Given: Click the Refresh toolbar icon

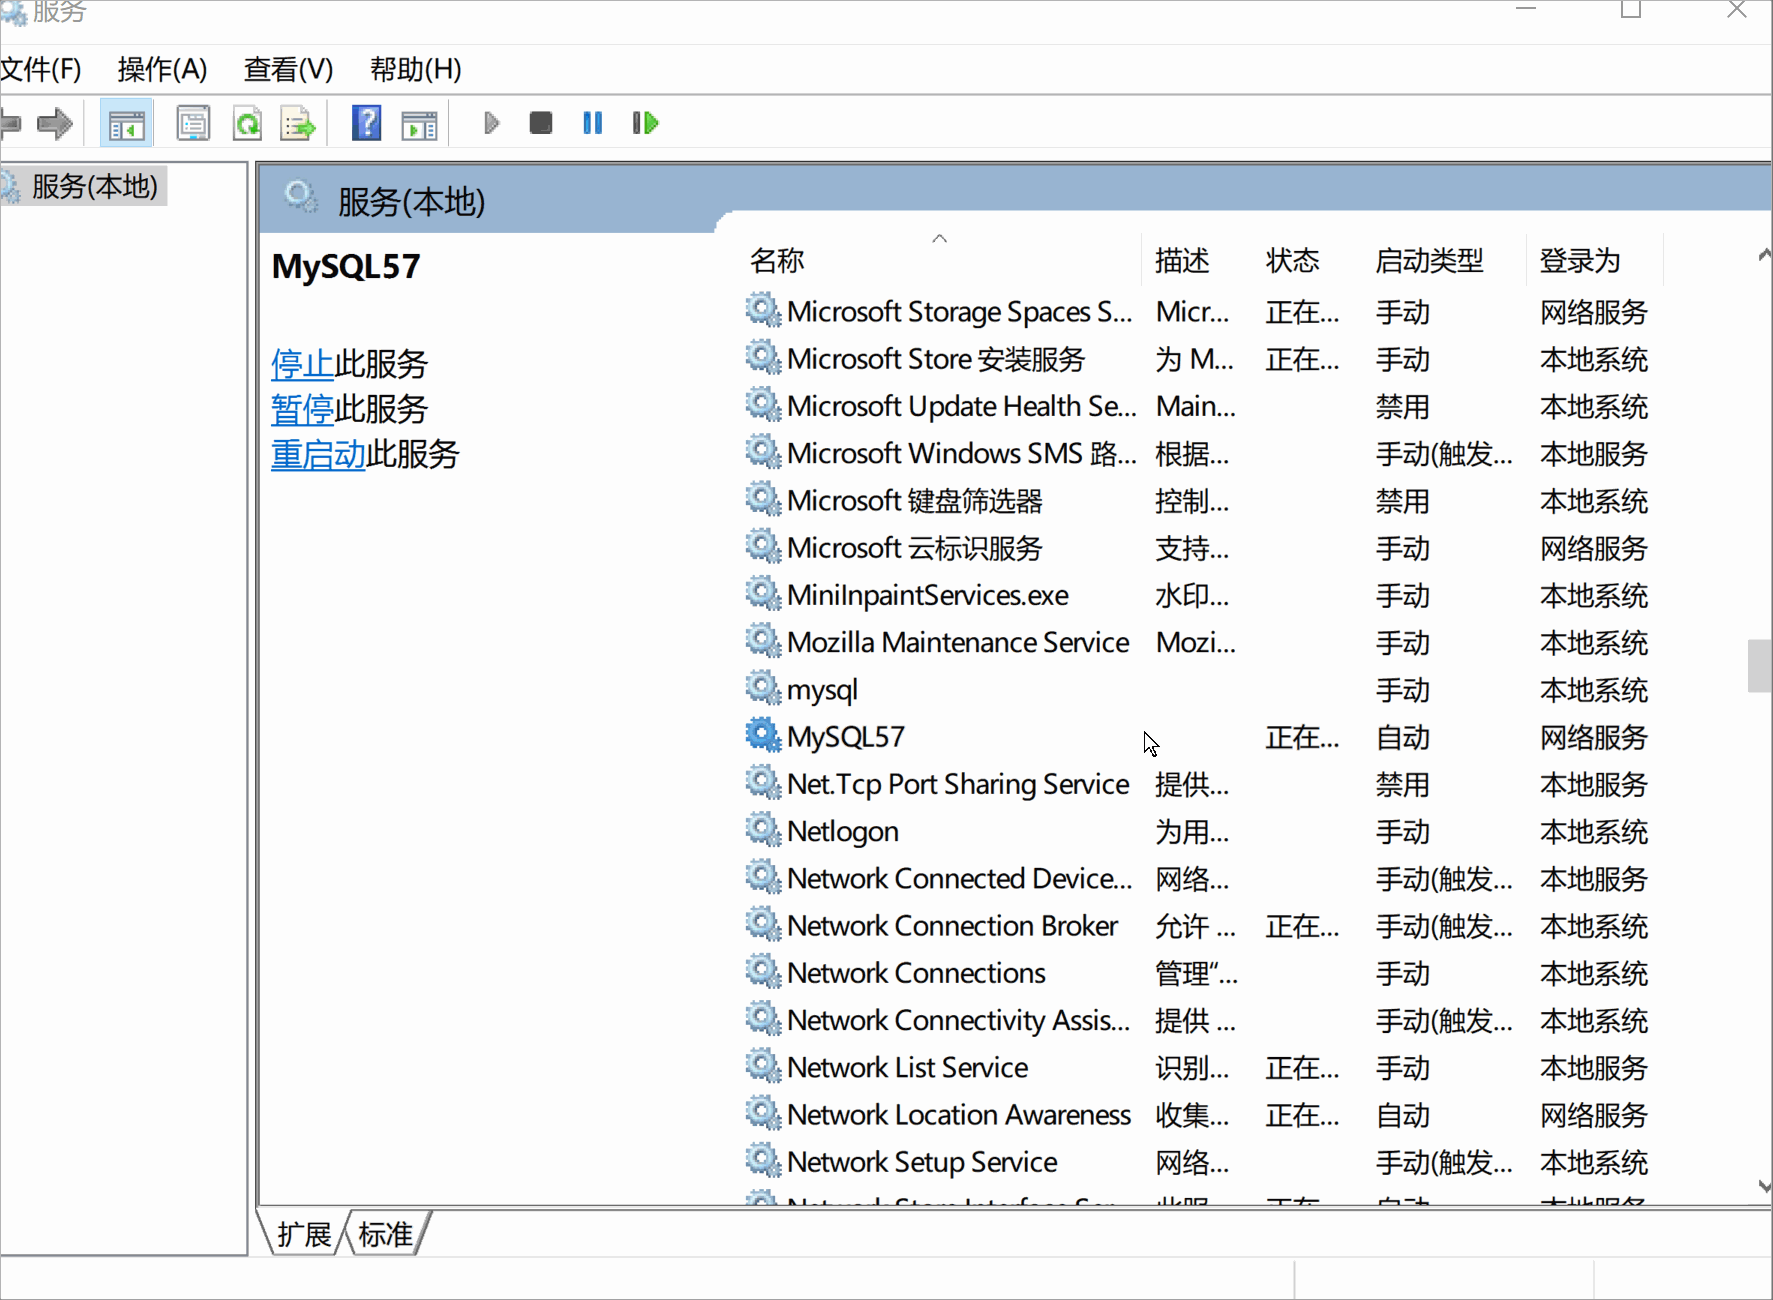Looking at the screenshot, I should [247, 124].
